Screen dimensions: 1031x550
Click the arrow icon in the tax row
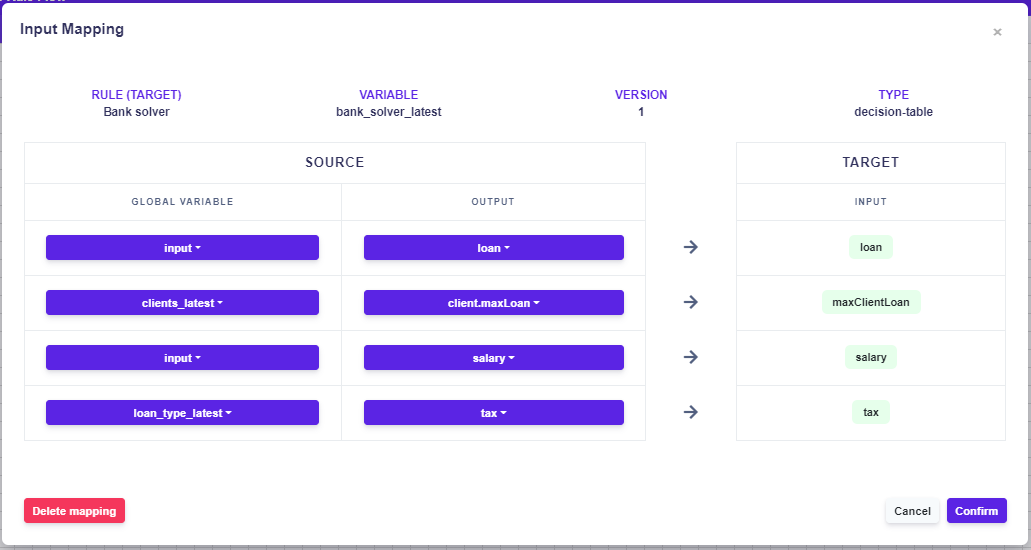[690, 412]
